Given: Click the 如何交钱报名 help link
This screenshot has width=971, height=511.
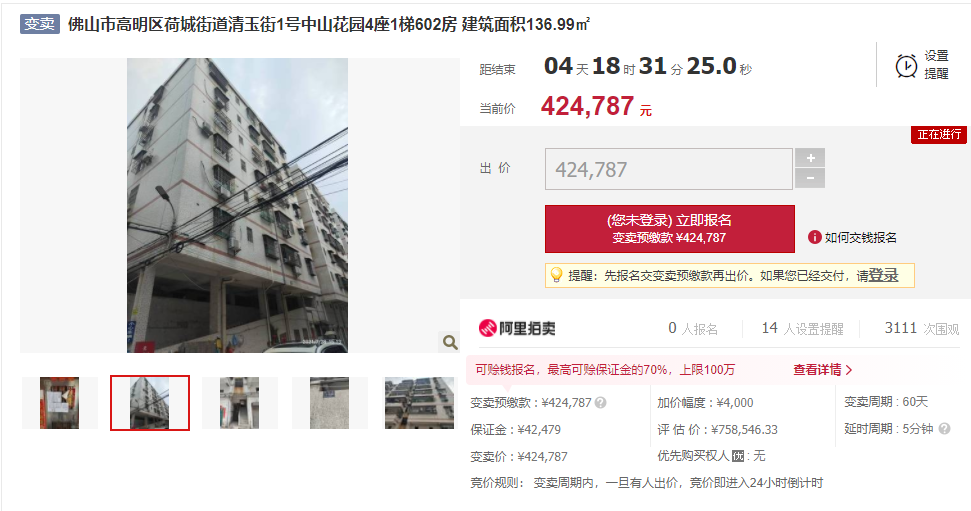Looking at the screenshot, I should (860, 237).
